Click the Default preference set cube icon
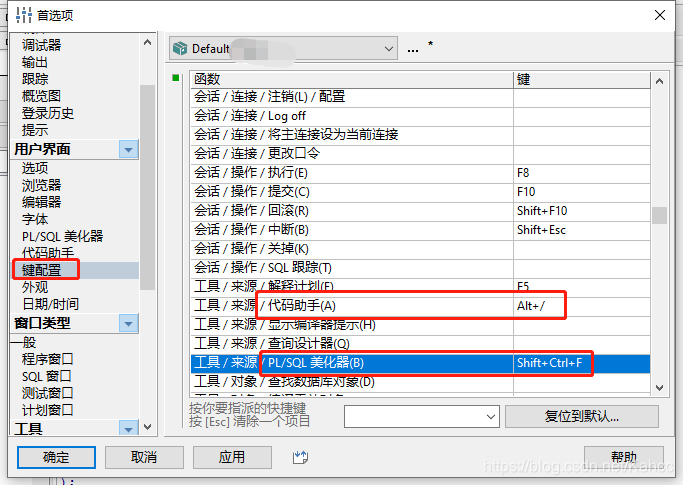This screenshot has height=485, width=683. 180,48
